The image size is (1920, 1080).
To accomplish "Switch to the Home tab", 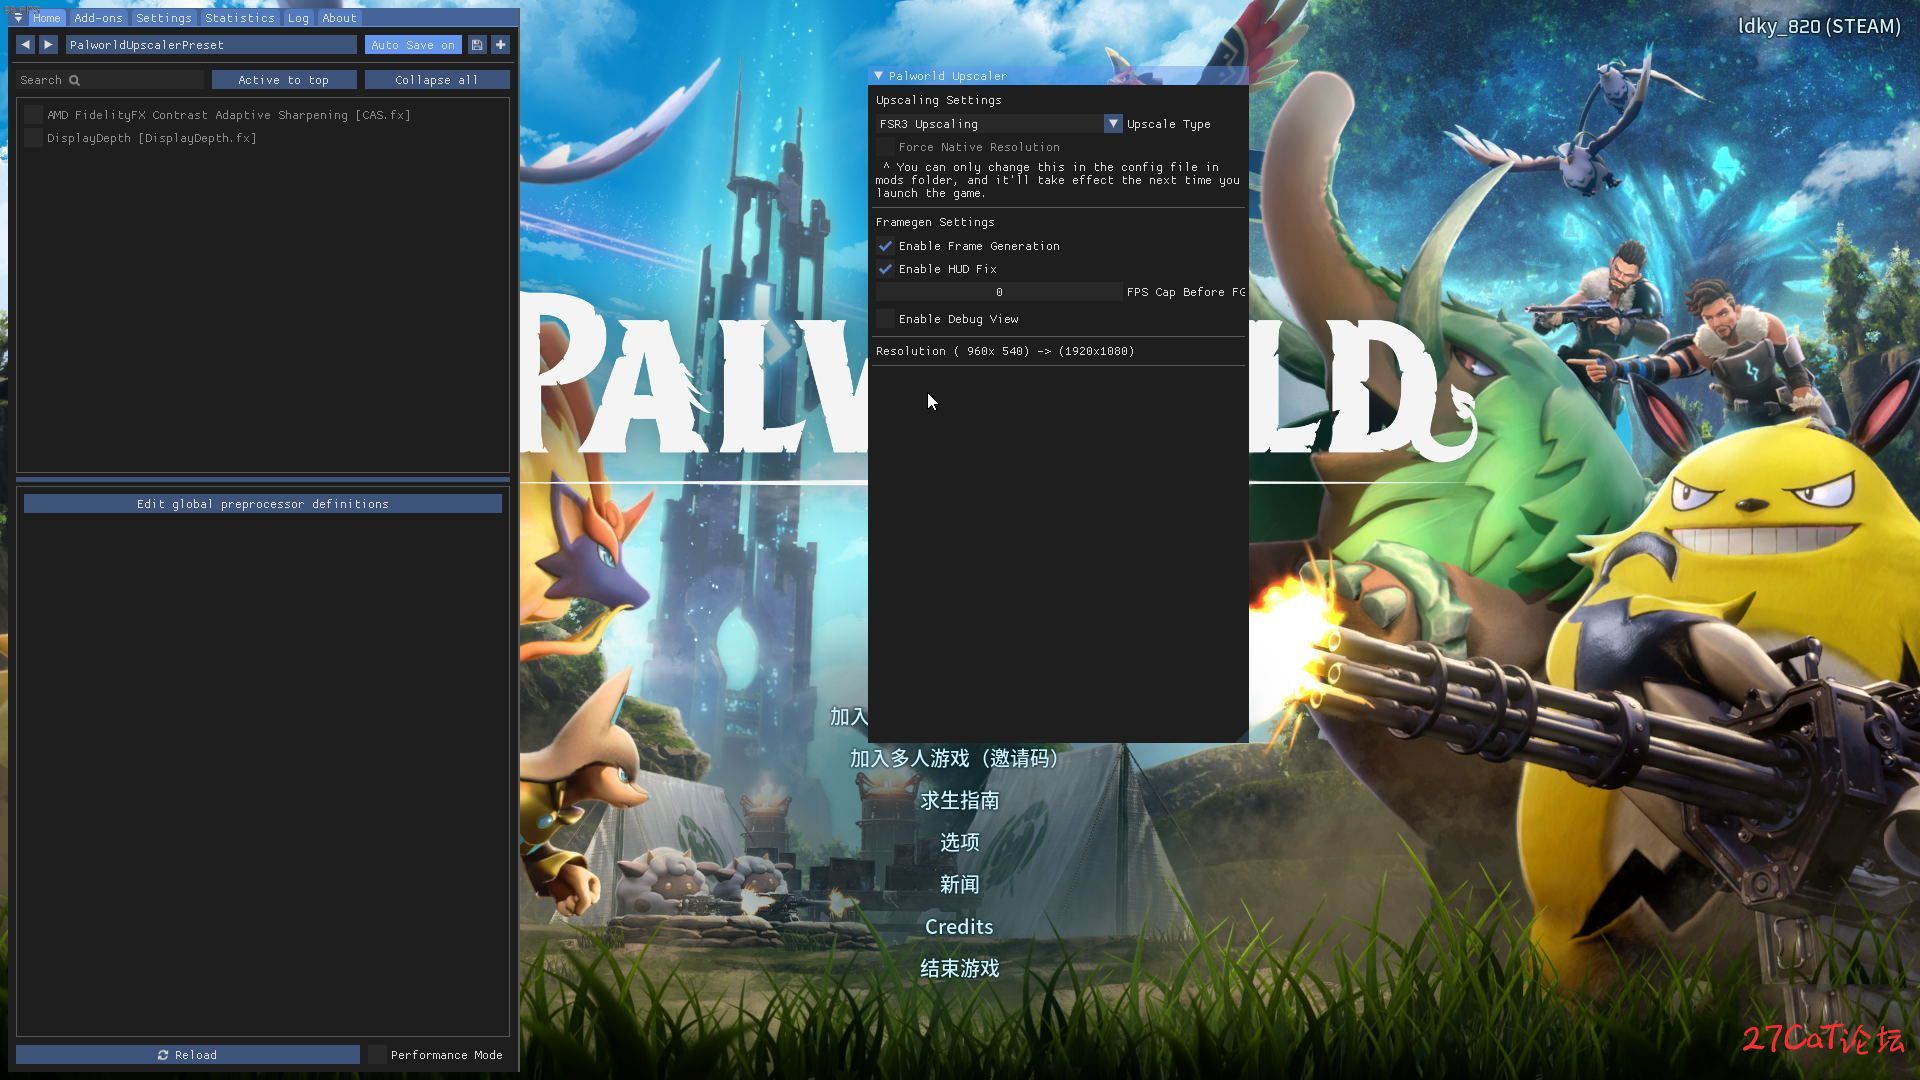I will [46, 18].
